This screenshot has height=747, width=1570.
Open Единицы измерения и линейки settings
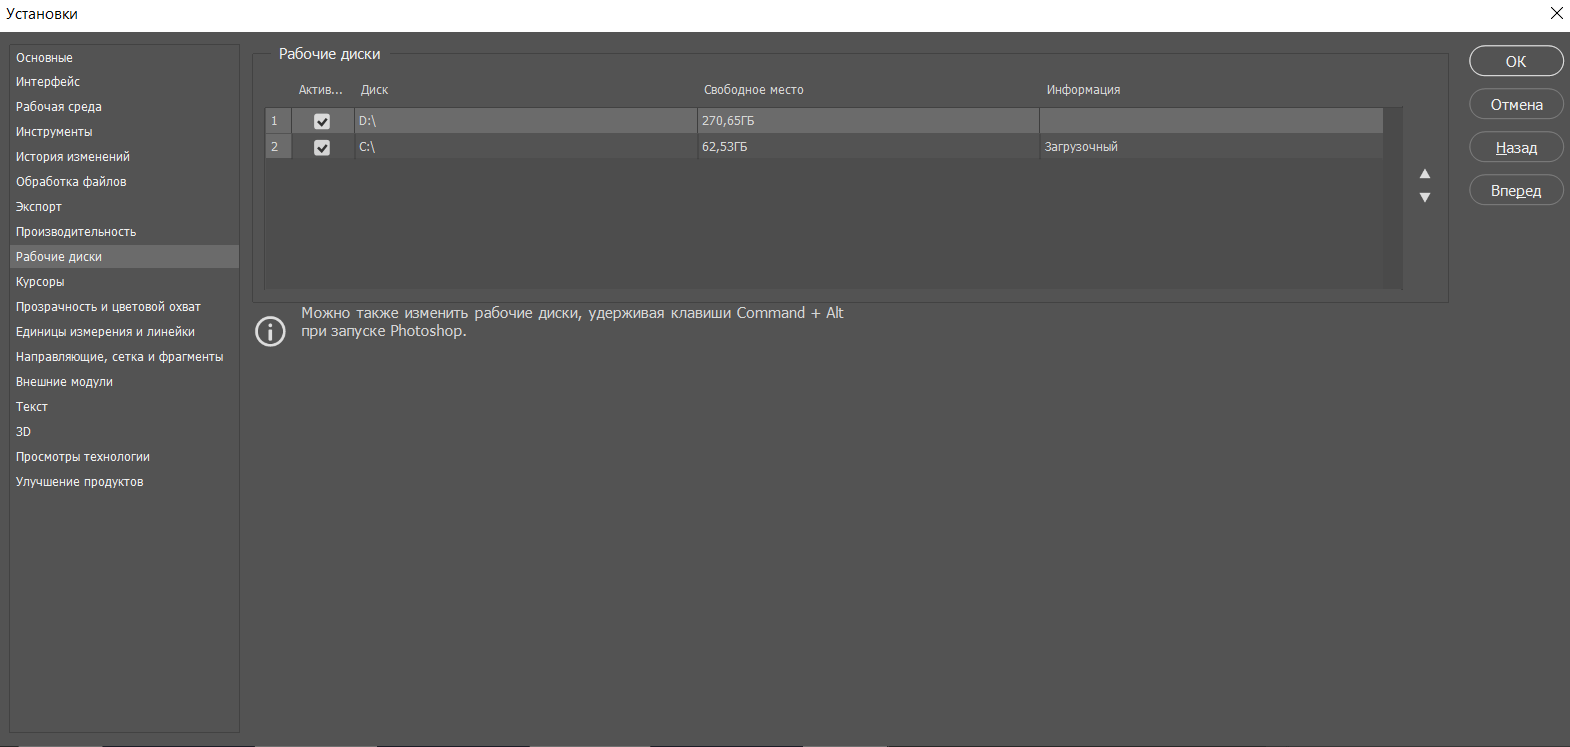click(125, 332)
